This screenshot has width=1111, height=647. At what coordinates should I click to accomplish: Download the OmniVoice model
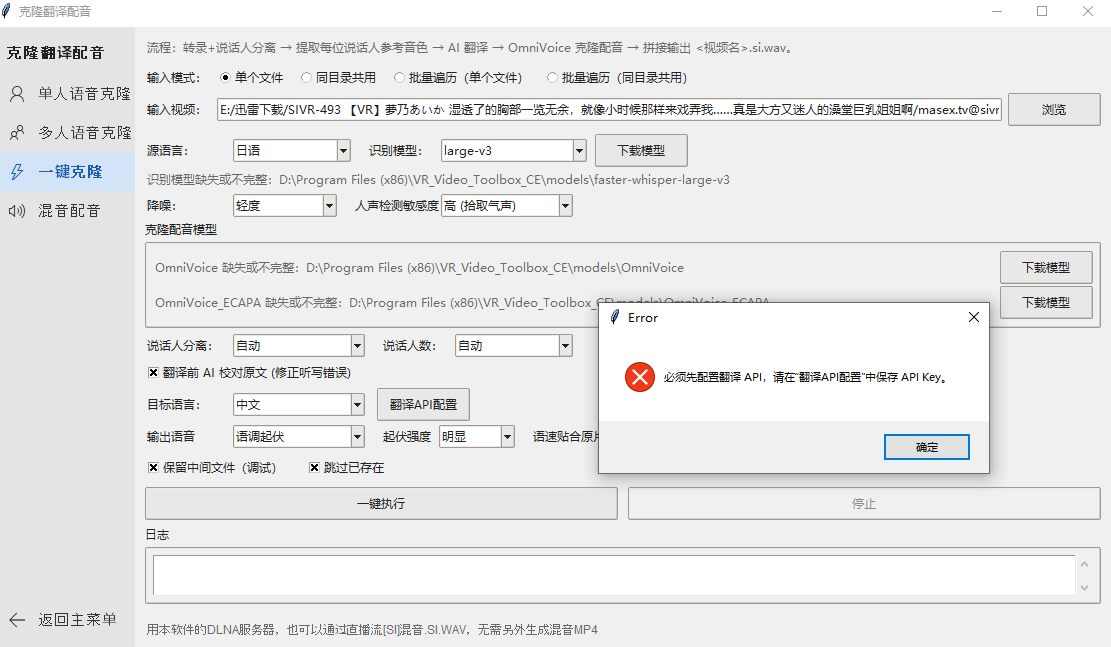(x=1046, y=268)
